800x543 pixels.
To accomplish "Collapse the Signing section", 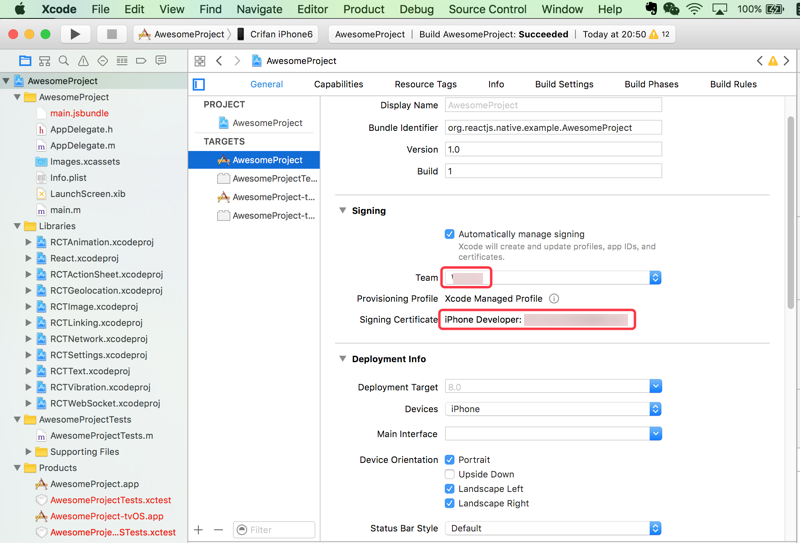I will [343, 210].
